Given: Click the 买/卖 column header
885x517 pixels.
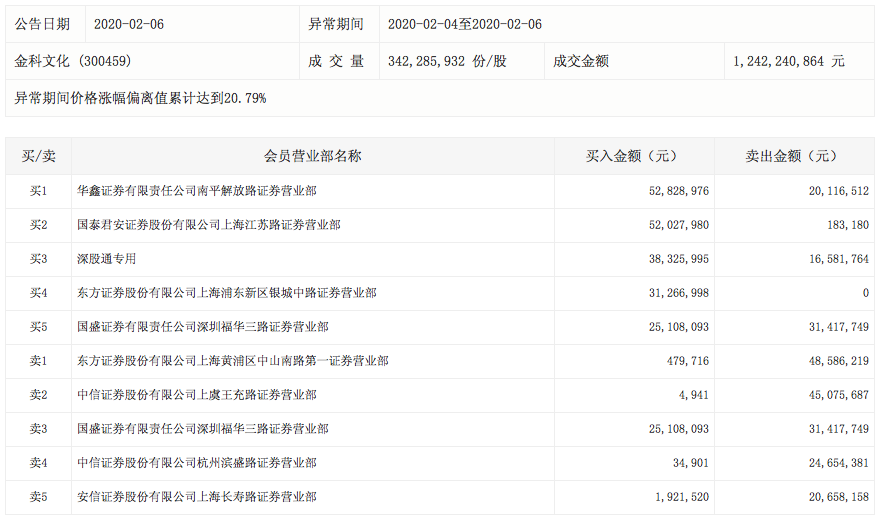Looking at the screenshot, I should coord(38,156).
